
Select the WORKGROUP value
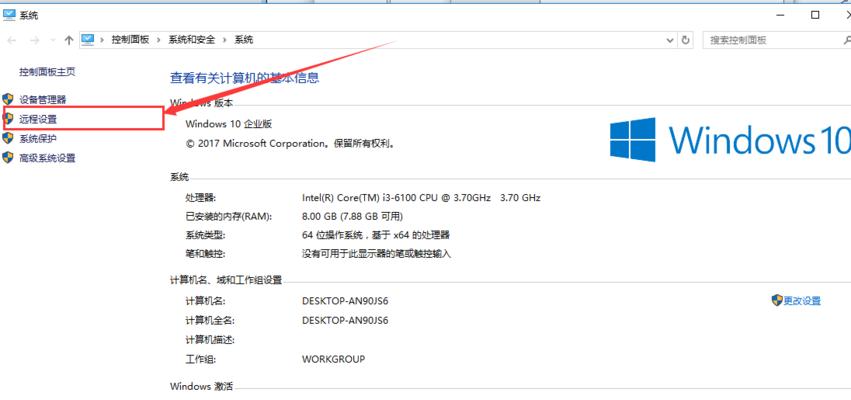pos(333,359)
